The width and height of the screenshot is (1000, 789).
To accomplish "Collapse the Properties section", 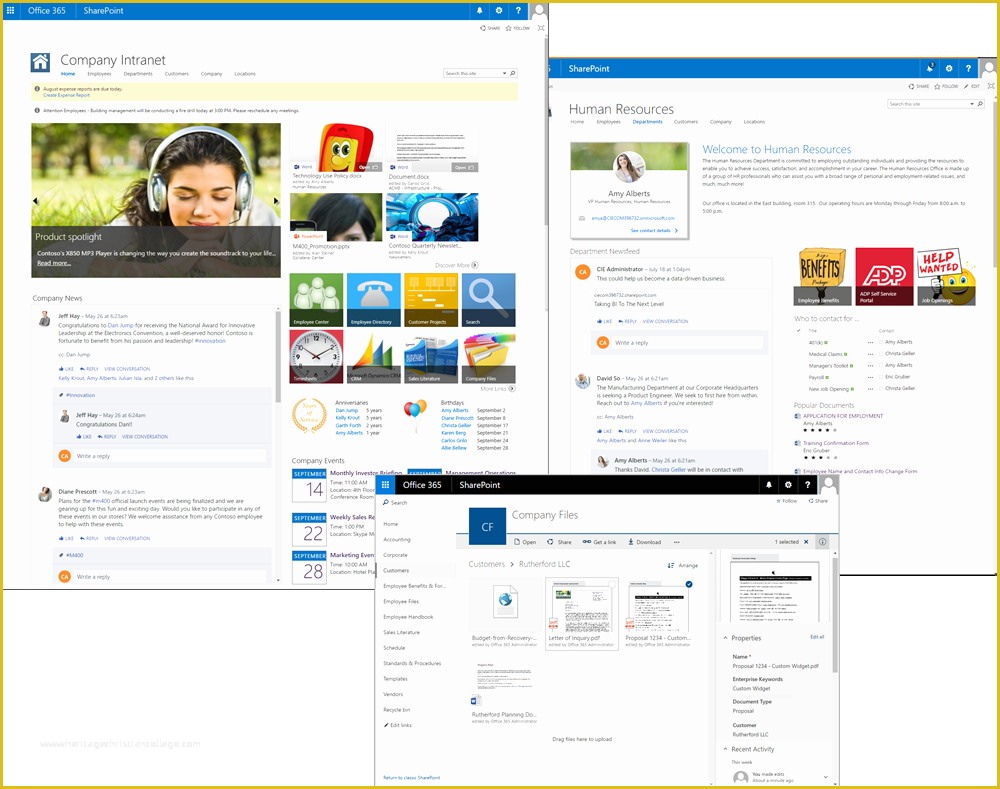I will (726, 638).
